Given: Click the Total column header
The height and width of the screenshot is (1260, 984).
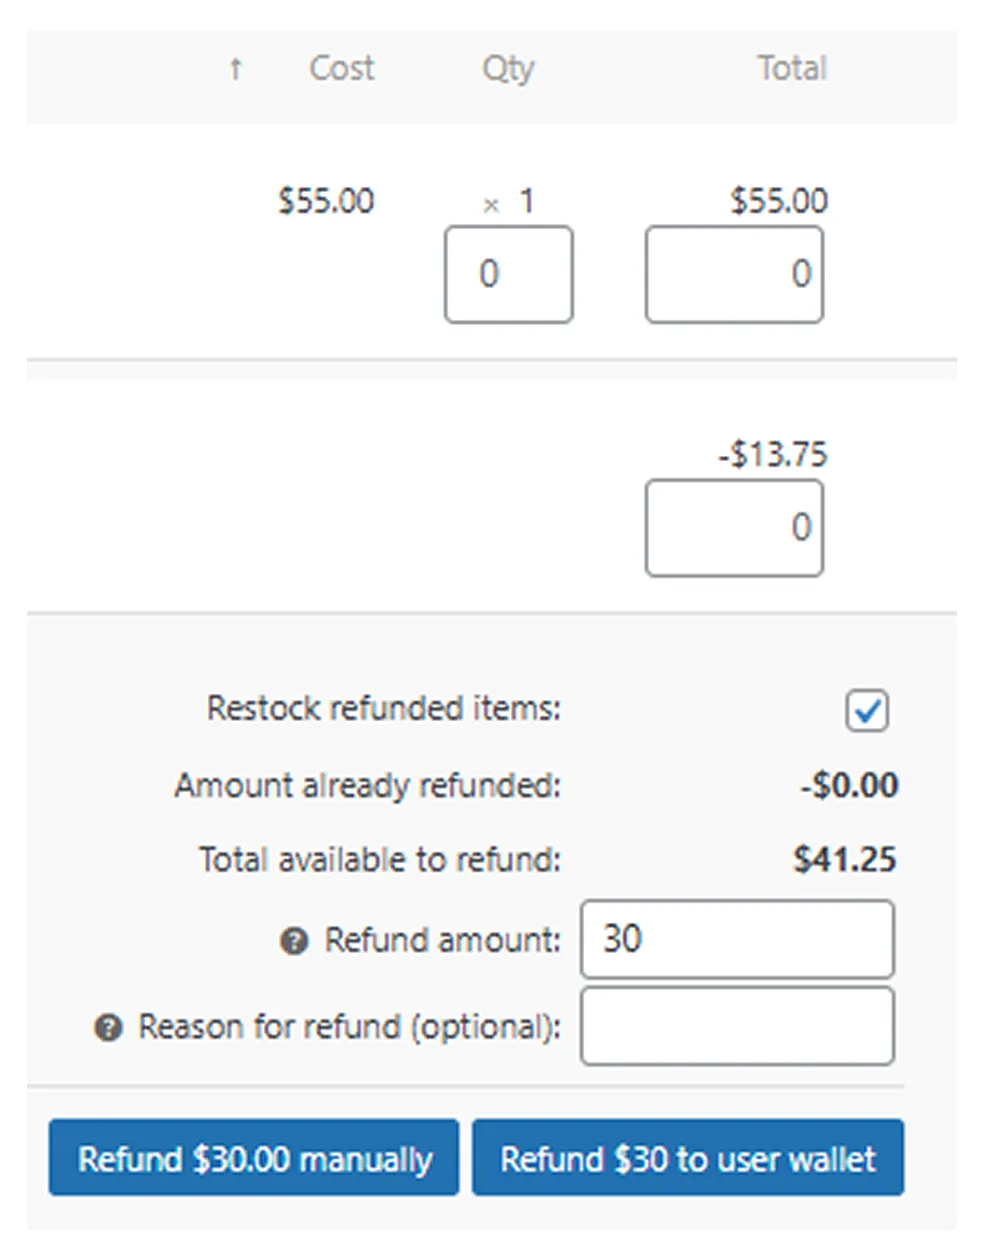Looking at the screenshot, I should pos(792,69).
